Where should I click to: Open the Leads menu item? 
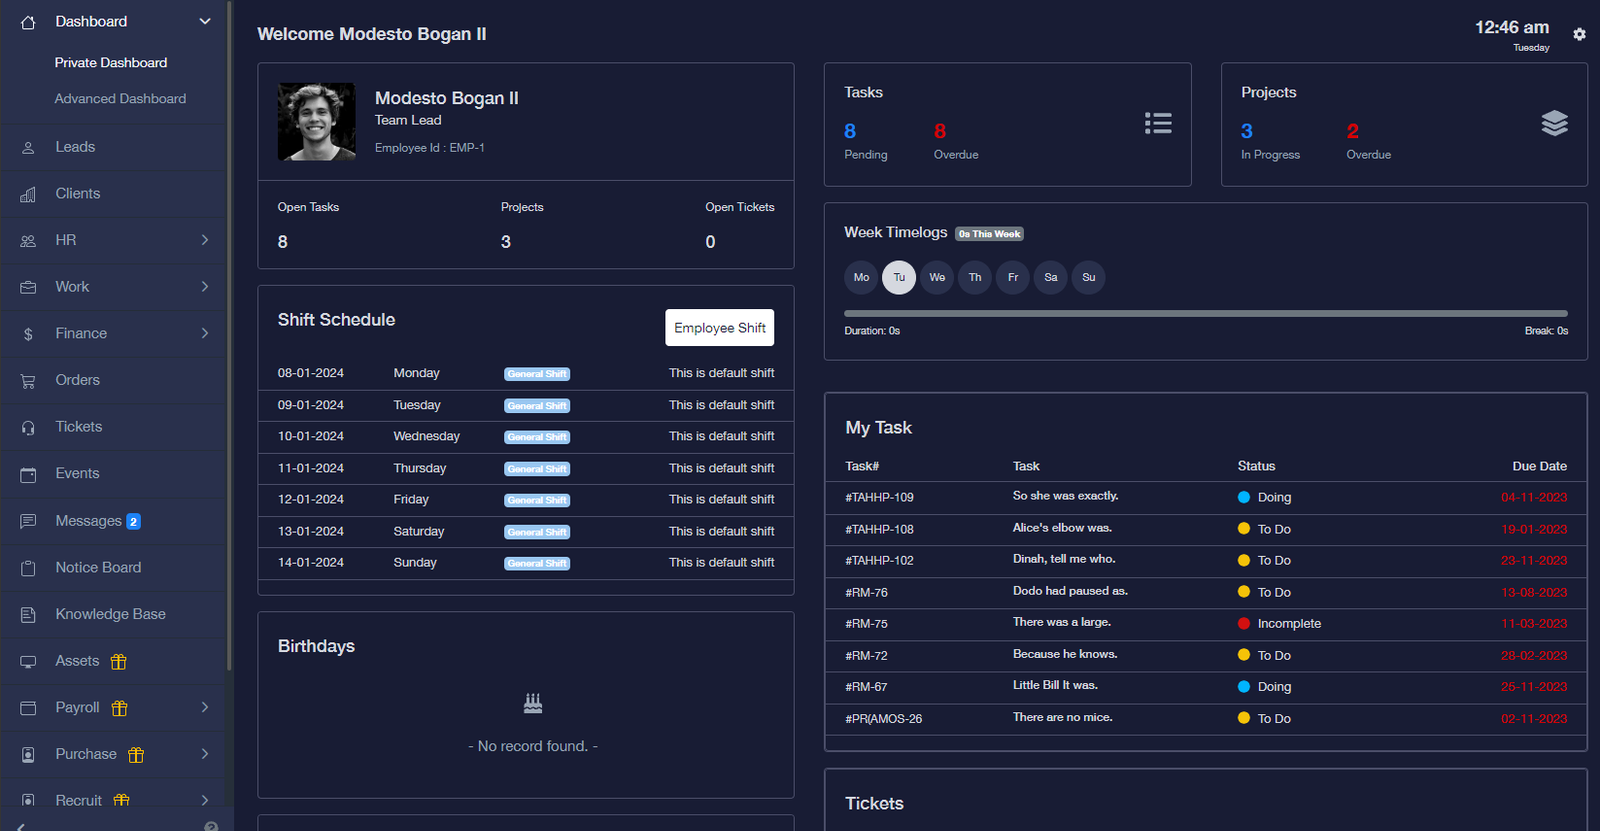point(75,147)
